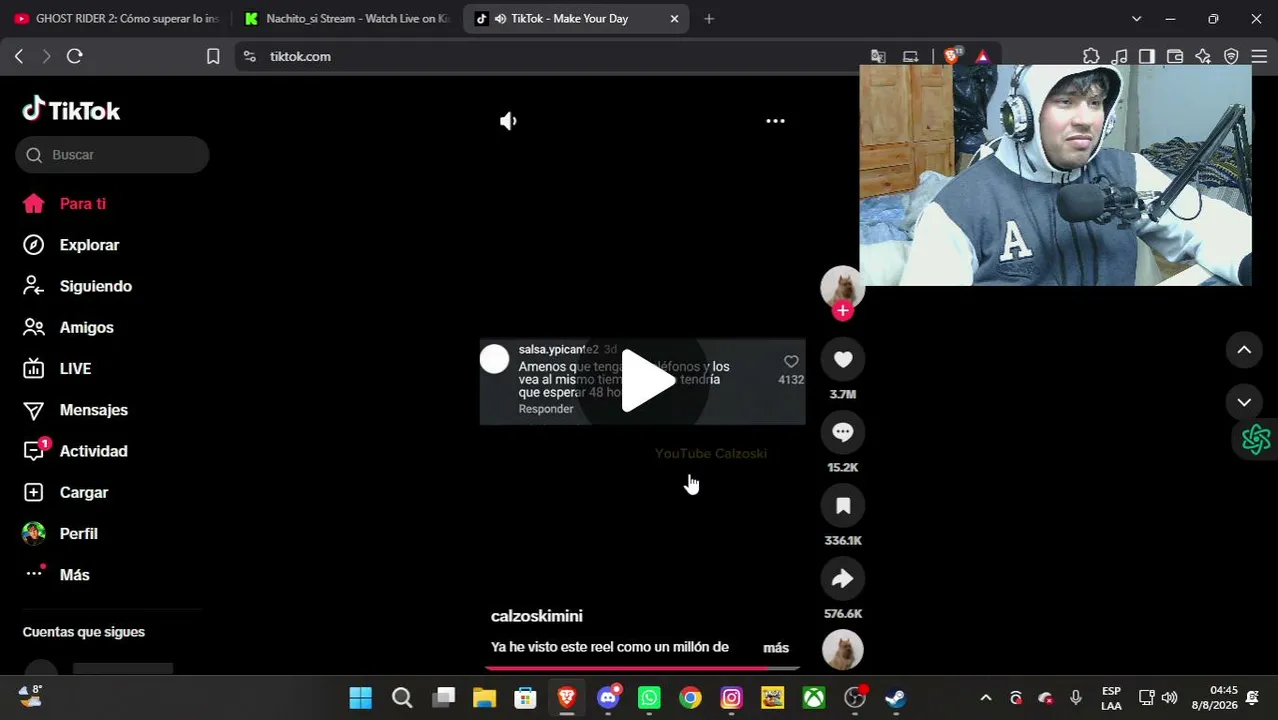The image size is (1278, 720).
Task: Open the tab search dropdown arrow
Action: (1136, 19)
